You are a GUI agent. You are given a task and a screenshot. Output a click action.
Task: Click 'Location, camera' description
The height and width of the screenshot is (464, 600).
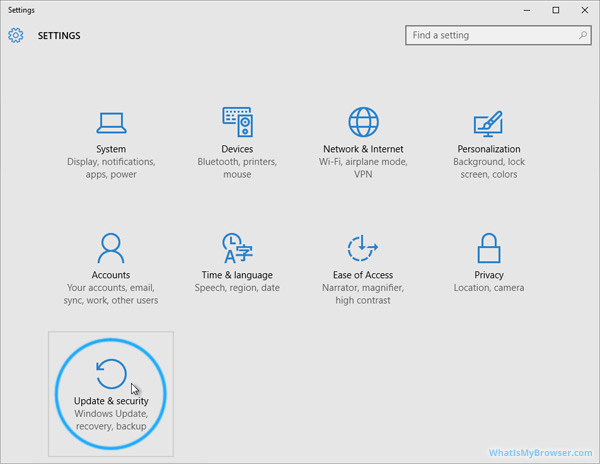[489, 288]
